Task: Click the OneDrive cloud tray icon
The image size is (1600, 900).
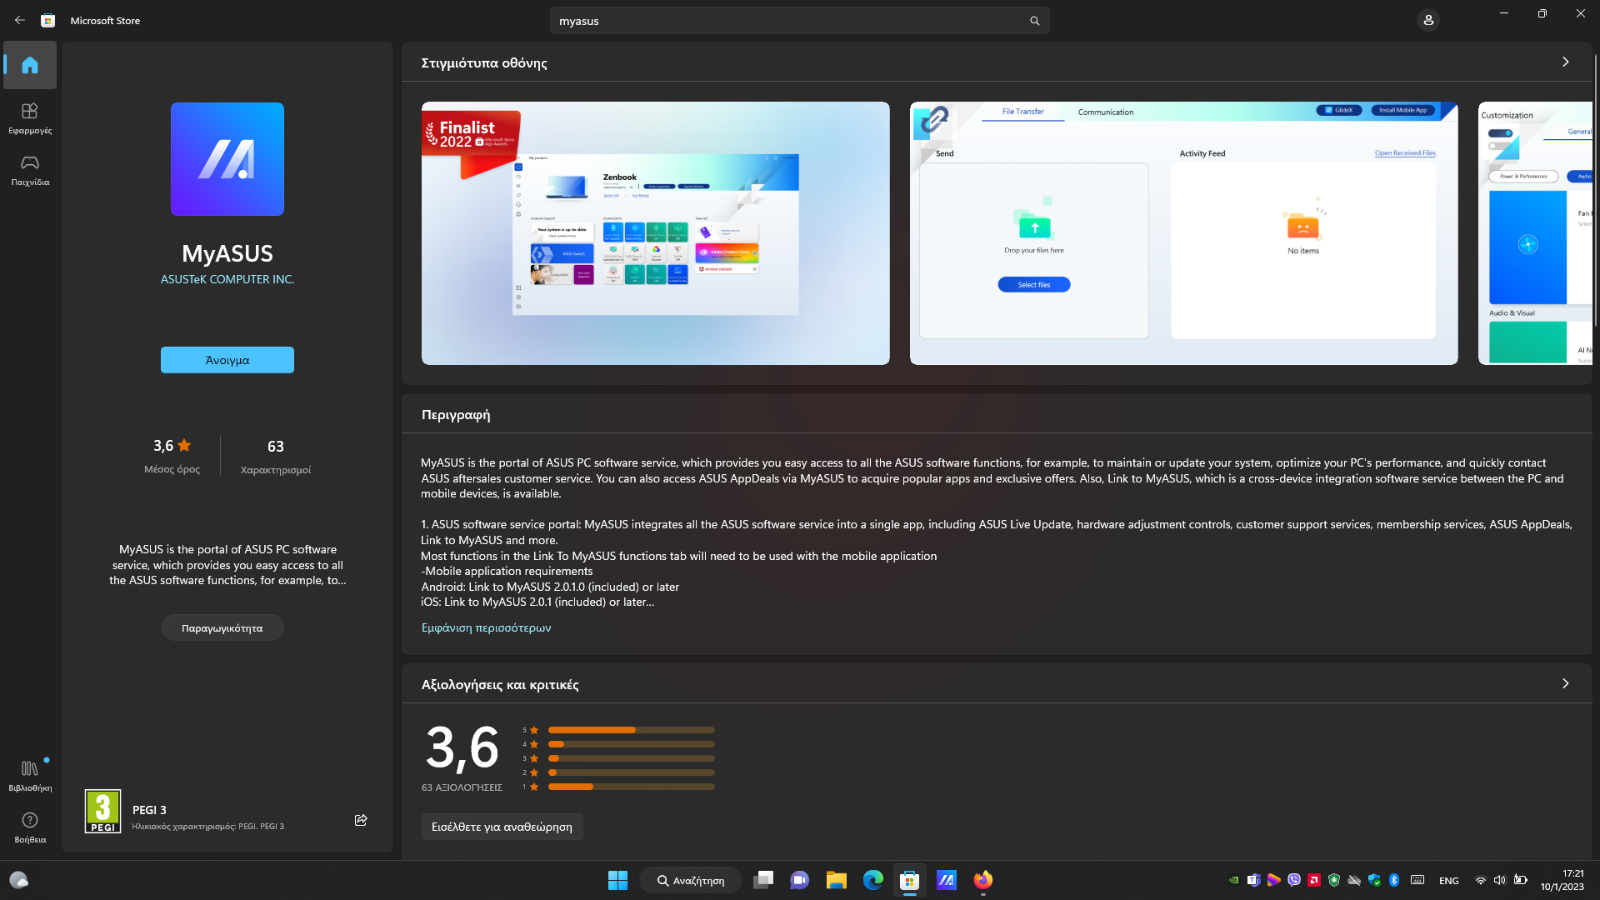Action: 1354,880
